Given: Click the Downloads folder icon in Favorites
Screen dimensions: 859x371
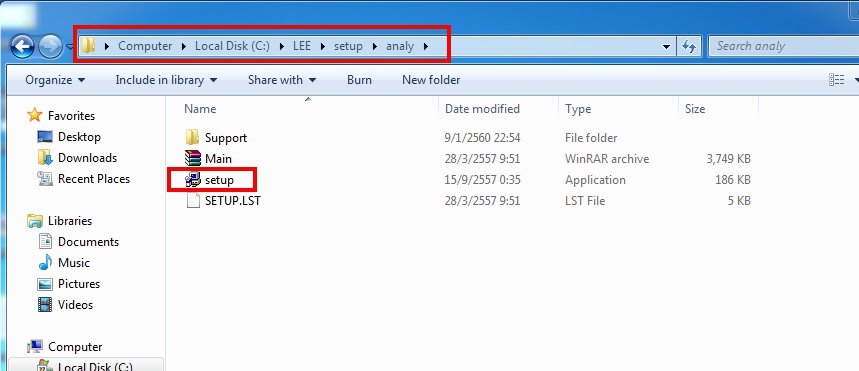Looking at the screenshot, I should tap(45, 158).
